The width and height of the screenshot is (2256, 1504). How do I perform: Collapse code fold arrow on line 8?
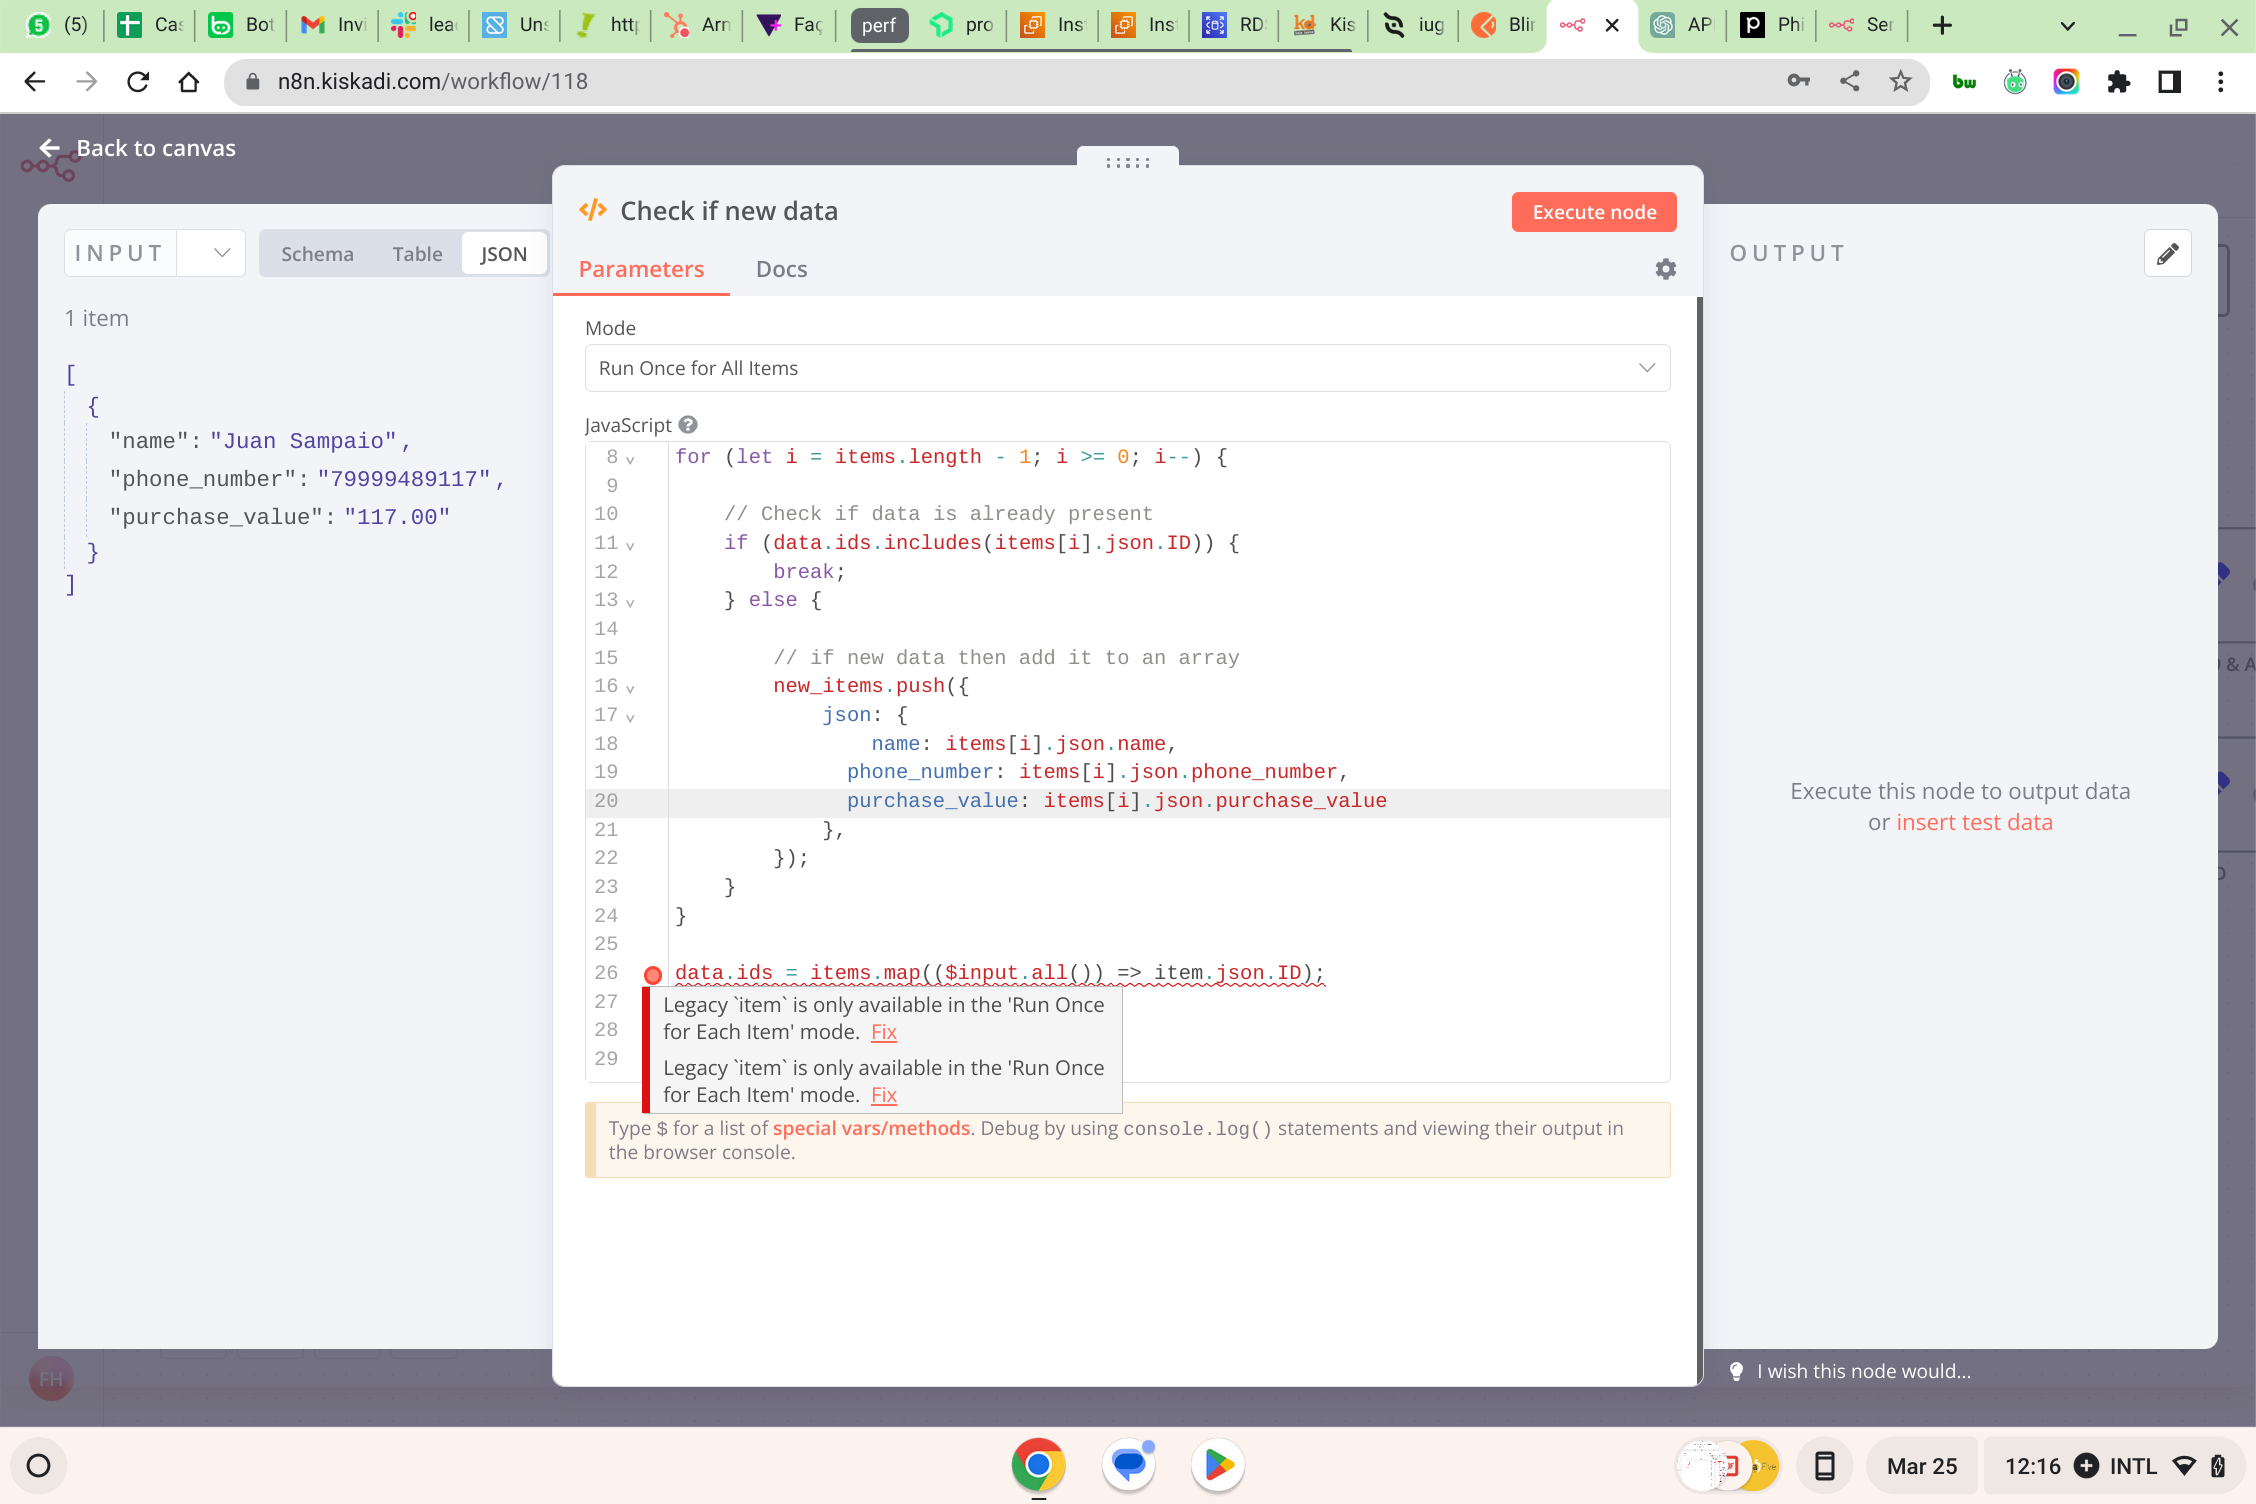[x=630, y=459]
